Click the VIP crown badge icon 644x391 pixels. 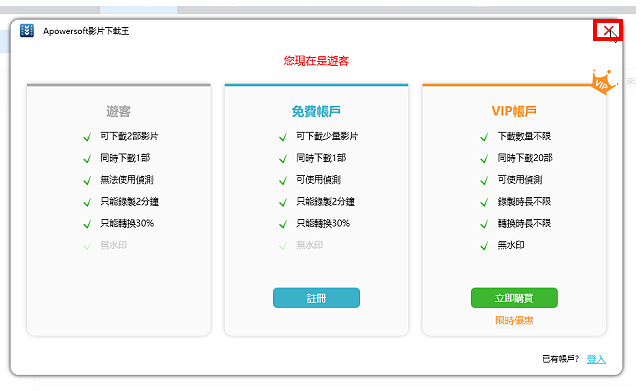coord(604,82)
